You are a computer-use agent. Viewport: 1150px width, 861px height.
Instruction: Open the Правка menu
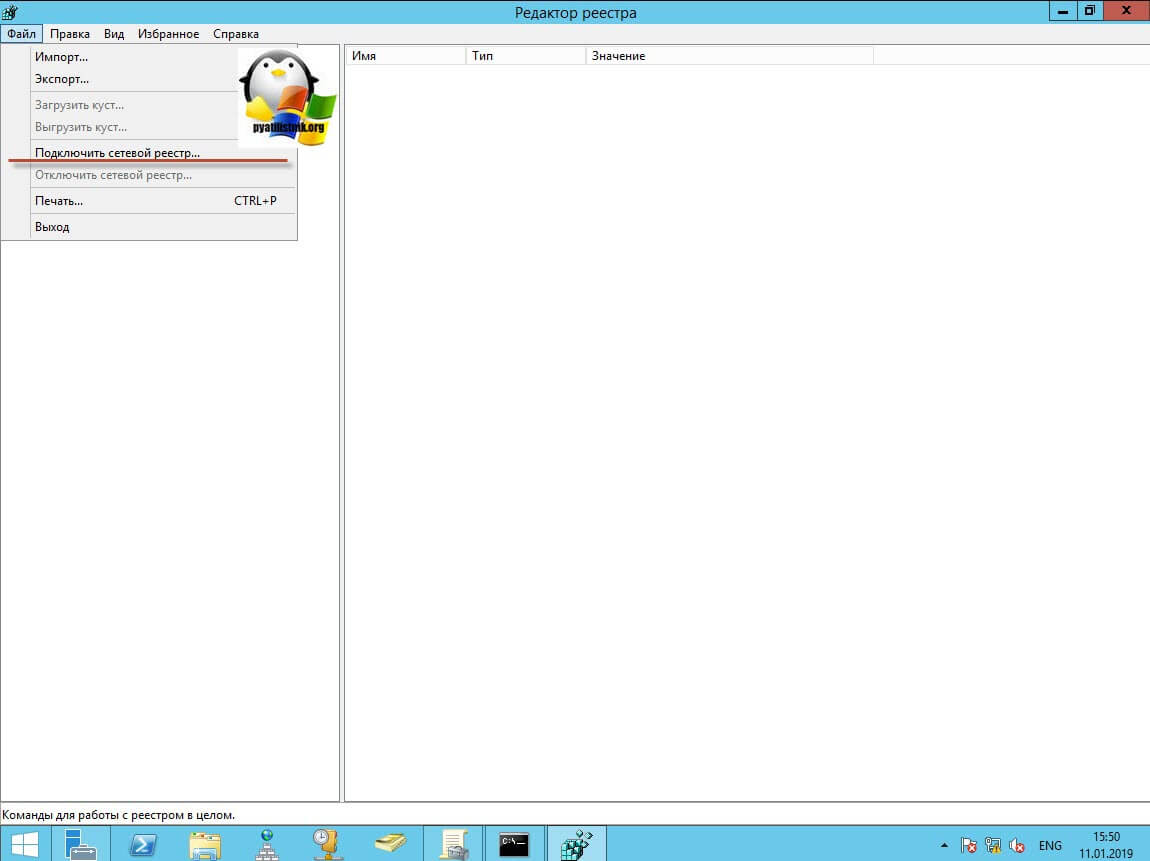pos(70,34)
